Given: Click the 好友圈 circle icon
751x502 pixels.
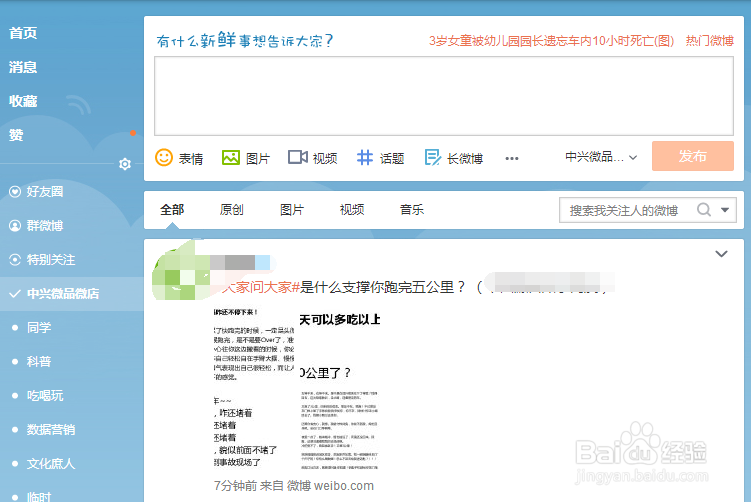Looking at the screenshot, I should click(x=15, y=192).
